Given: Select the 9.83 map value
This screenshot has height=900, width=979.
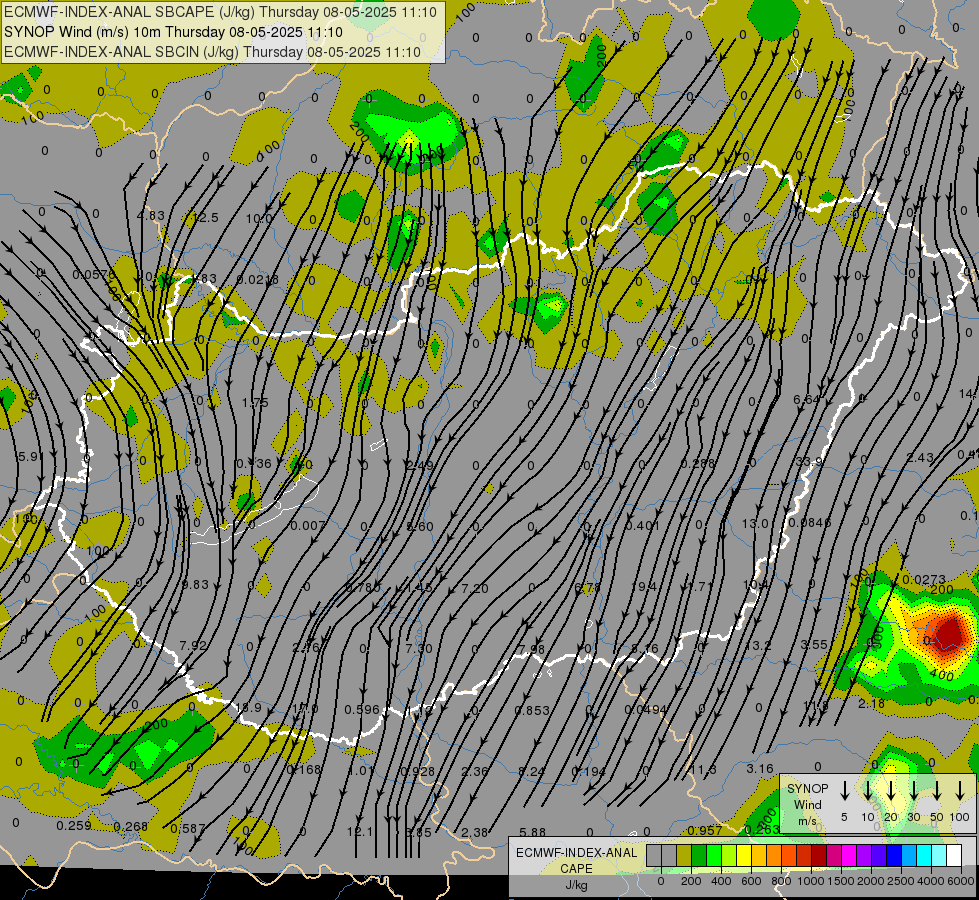Looking at the screenshot, I should pos(195,585).
